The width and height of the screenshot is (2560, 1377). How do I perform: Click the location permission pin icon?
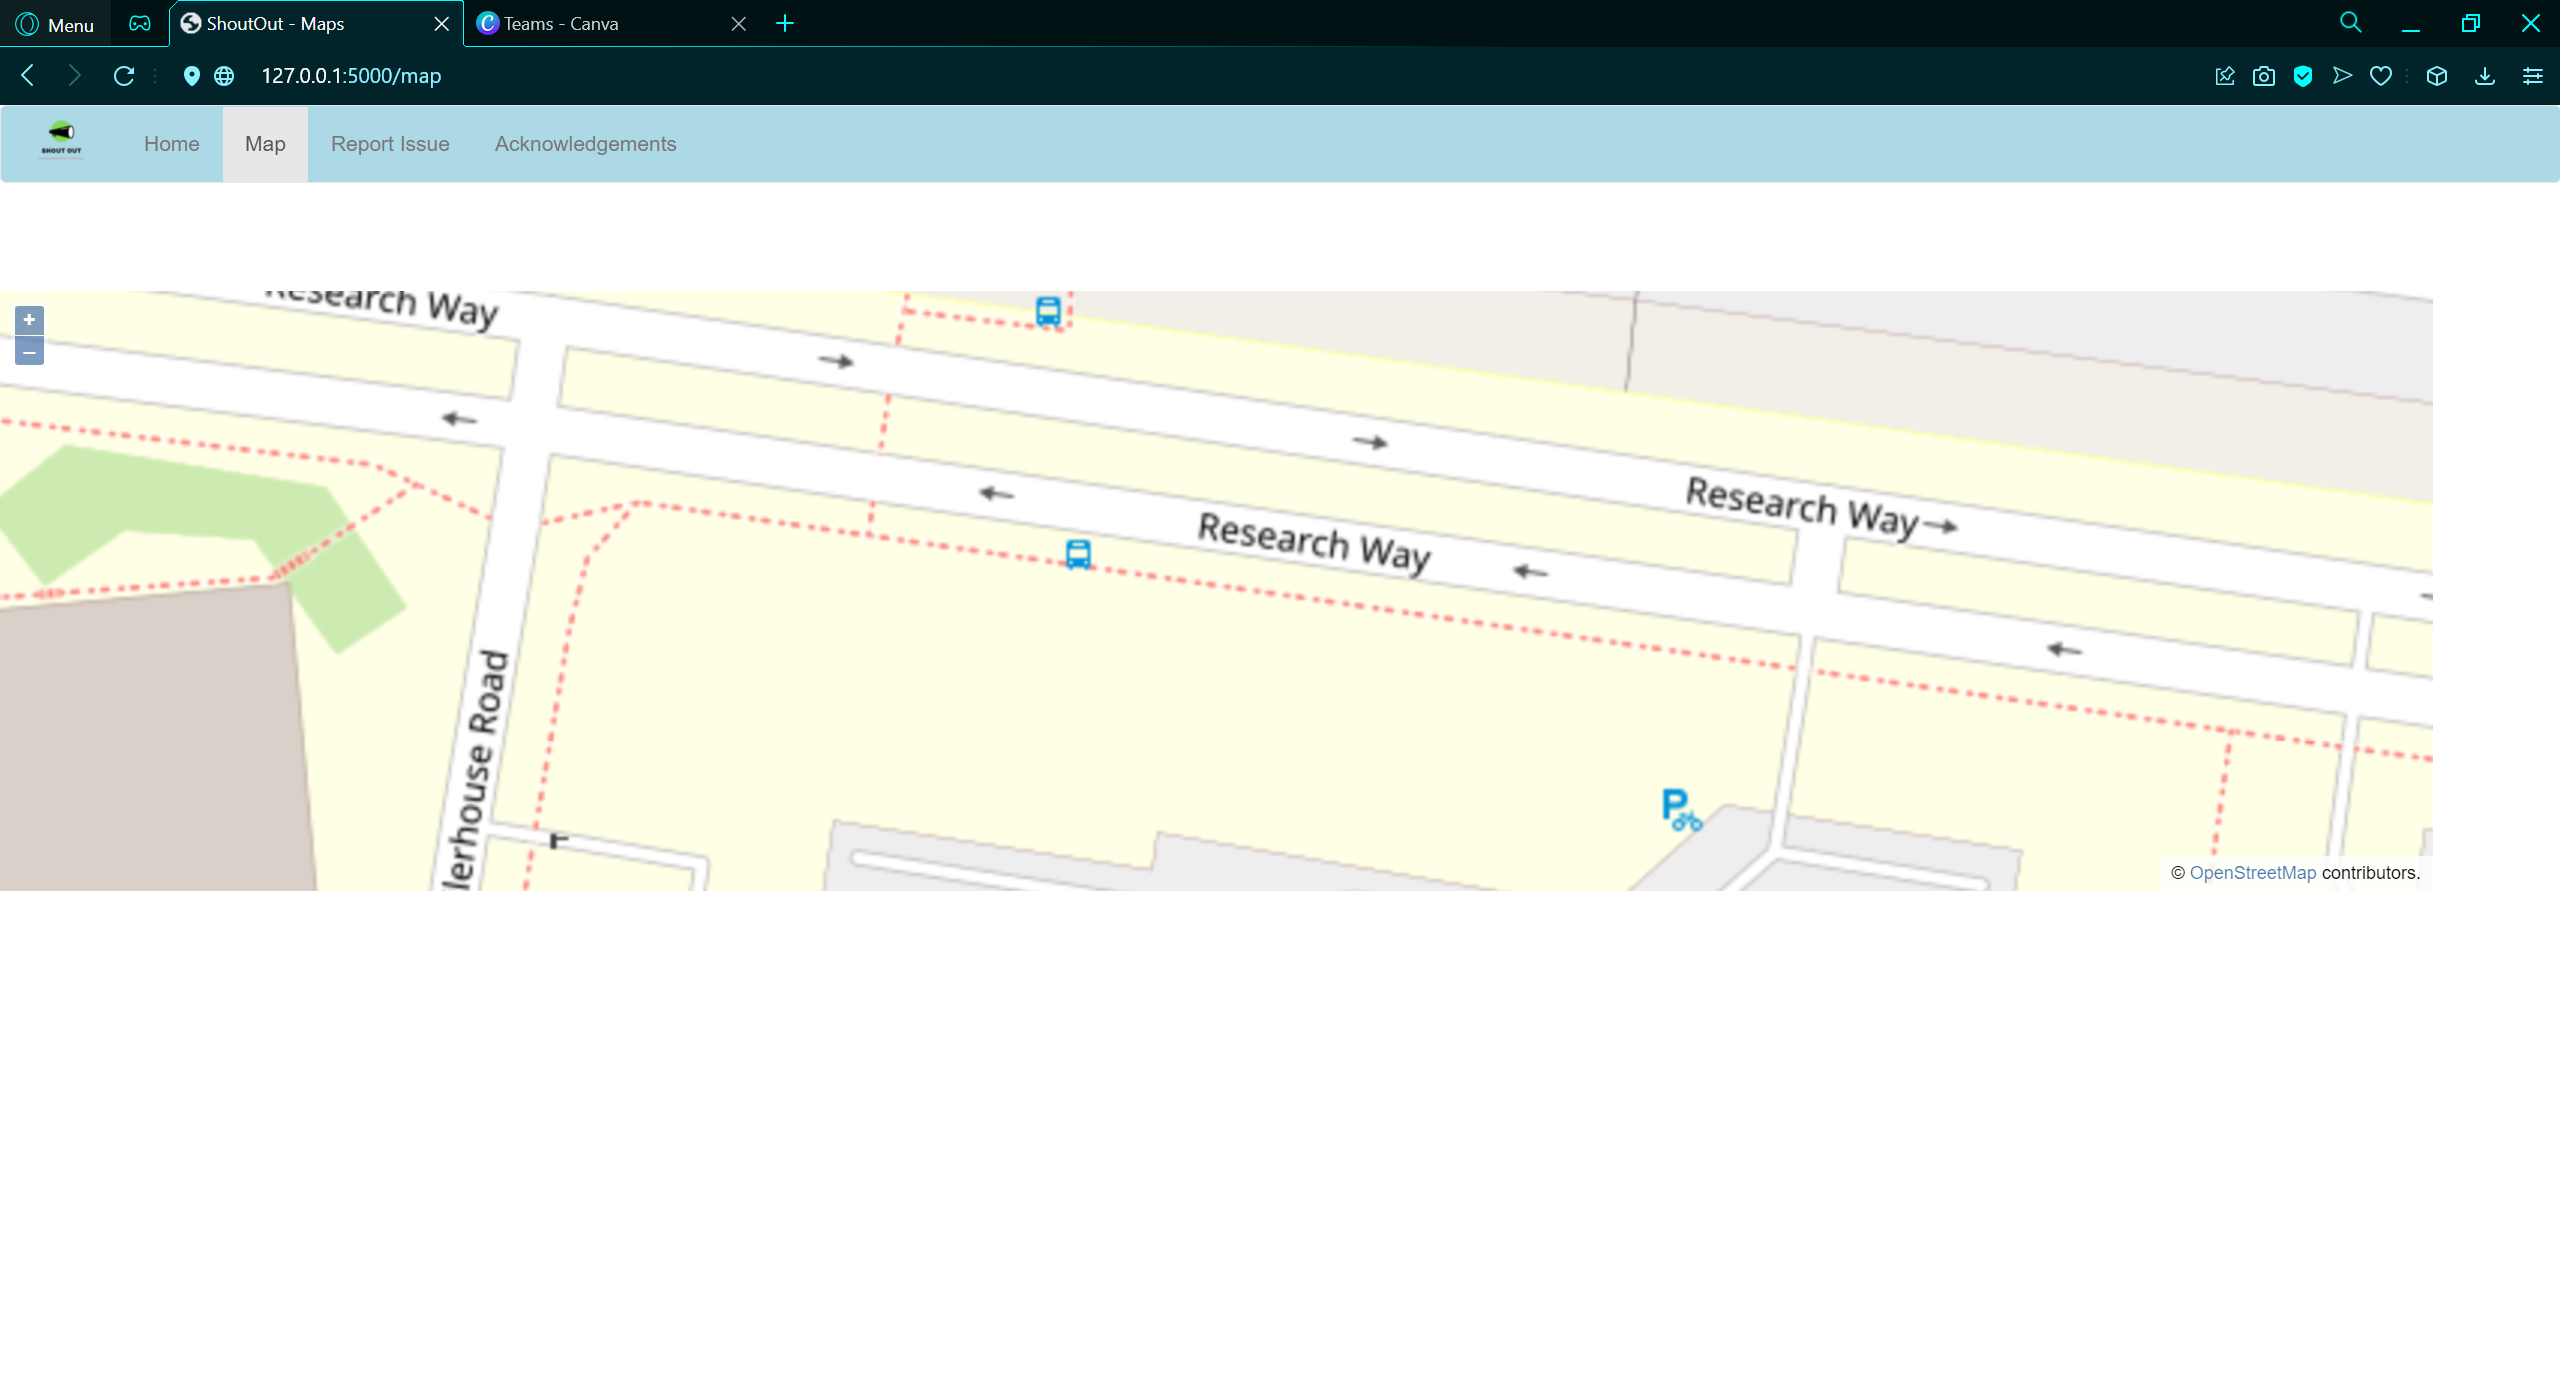(192, 76)
